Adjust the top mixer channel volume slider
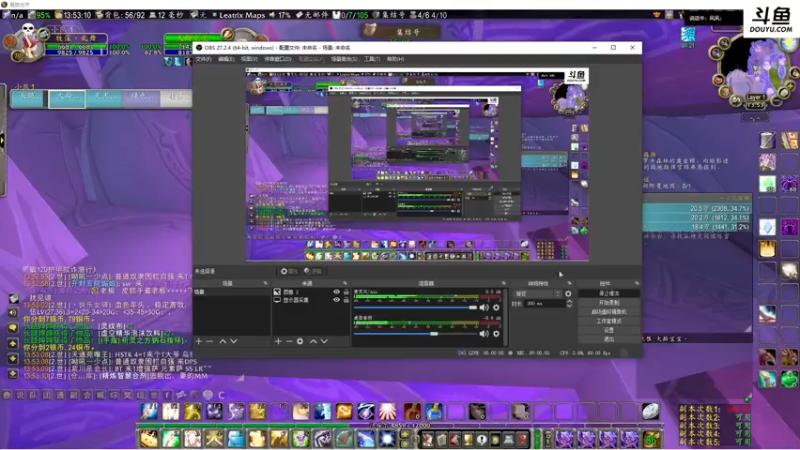This screenshot has width=800, height=450. point(415,307)
